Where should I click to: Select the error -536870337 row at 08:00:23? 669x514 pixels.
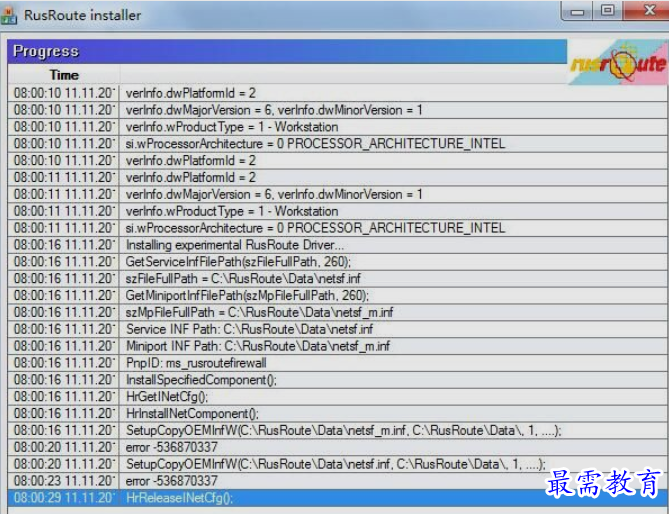pyautogui.click(x=337, y=481)
